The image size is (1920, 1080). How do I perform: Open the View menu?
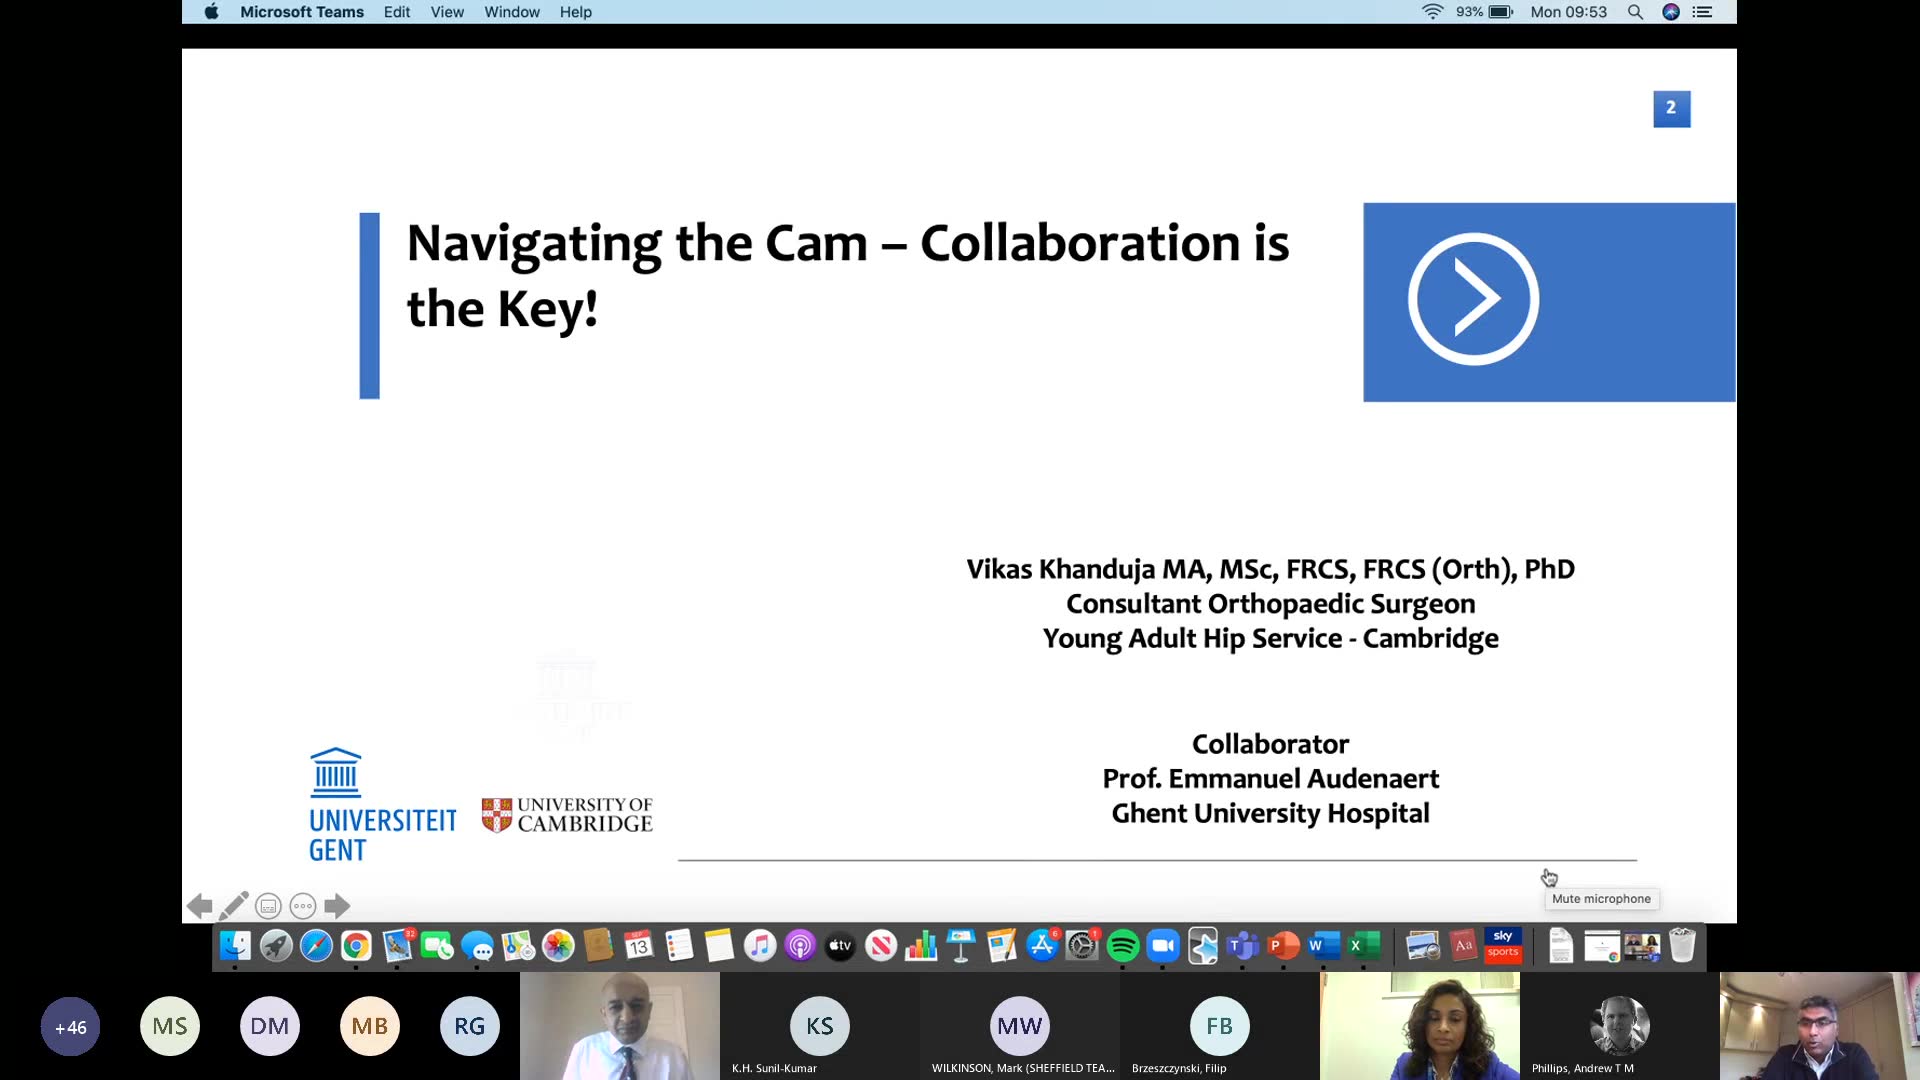(x=446, y=12)
